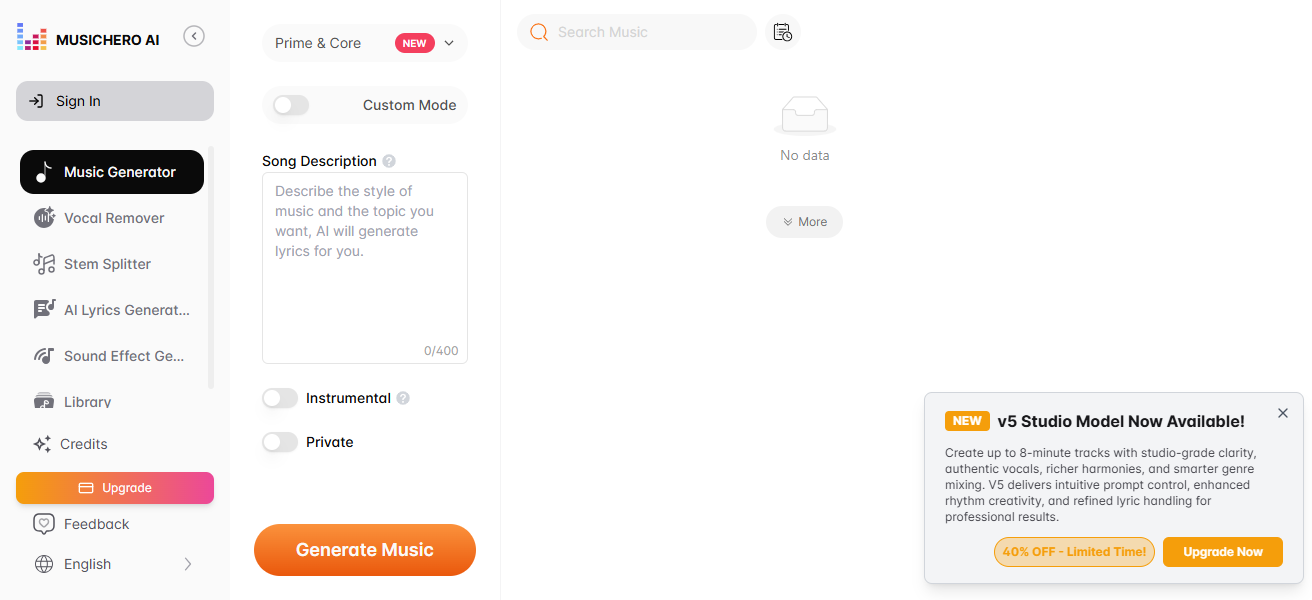This screenshot has width=1312, height=600.
Task: Click the Sign In button
Action: point(114,100)
